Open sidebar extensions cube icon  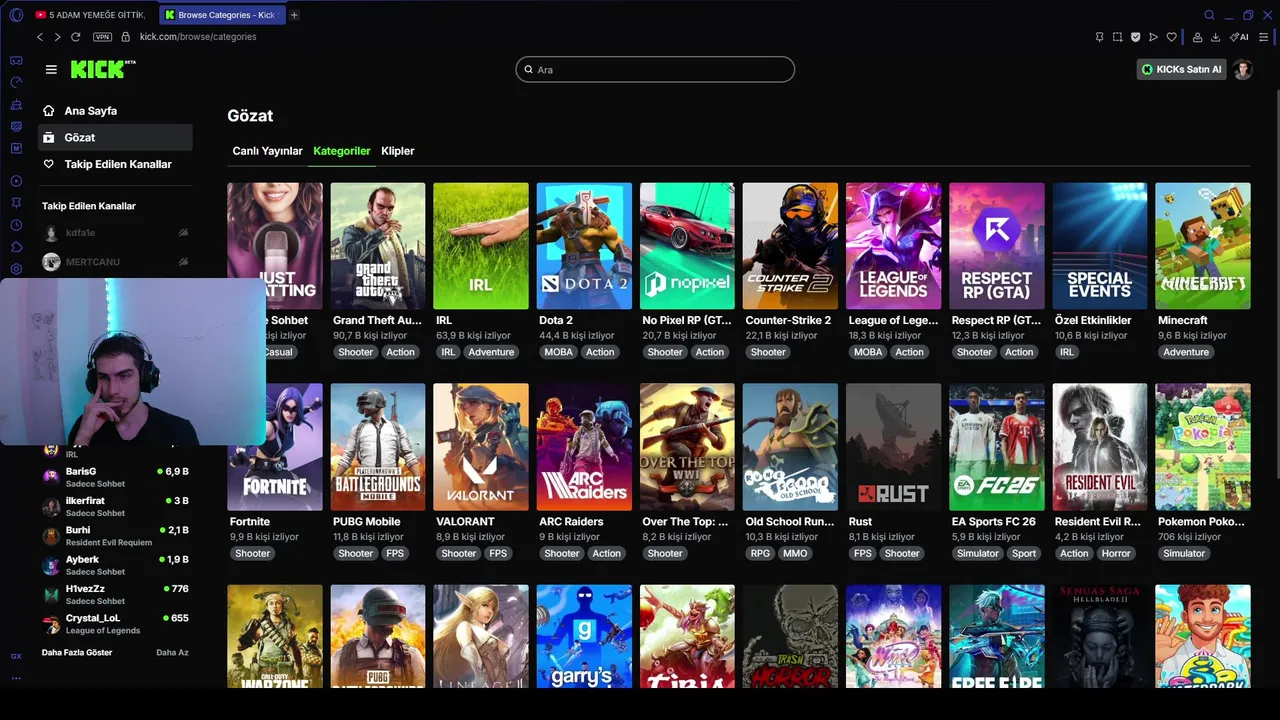[x=16, y=247]
